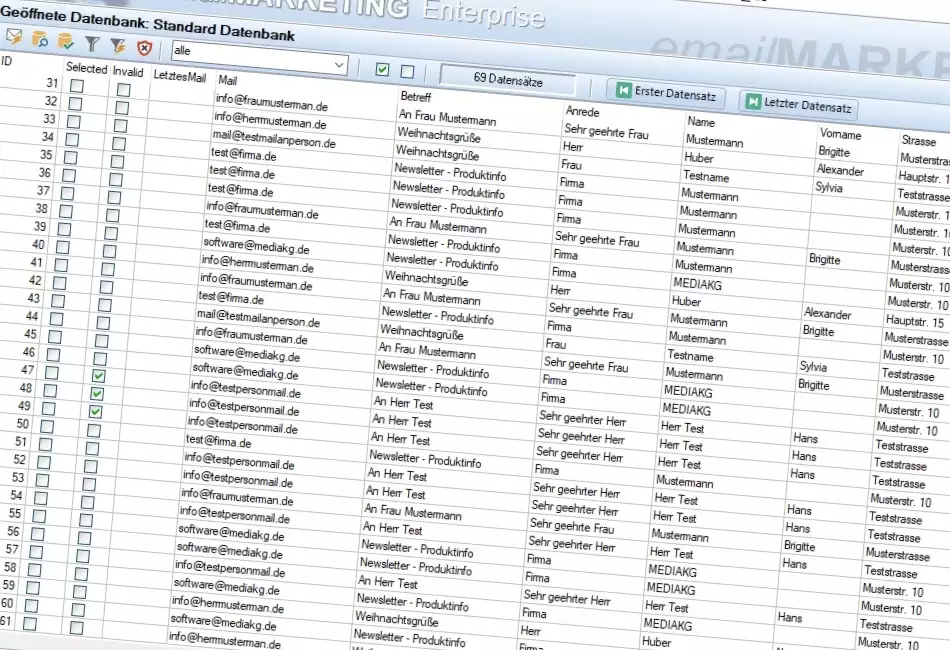Viewport: 950px width, 650px height.
Task: Click the 'Selected' column header
Action: click(x=87, y=68)
